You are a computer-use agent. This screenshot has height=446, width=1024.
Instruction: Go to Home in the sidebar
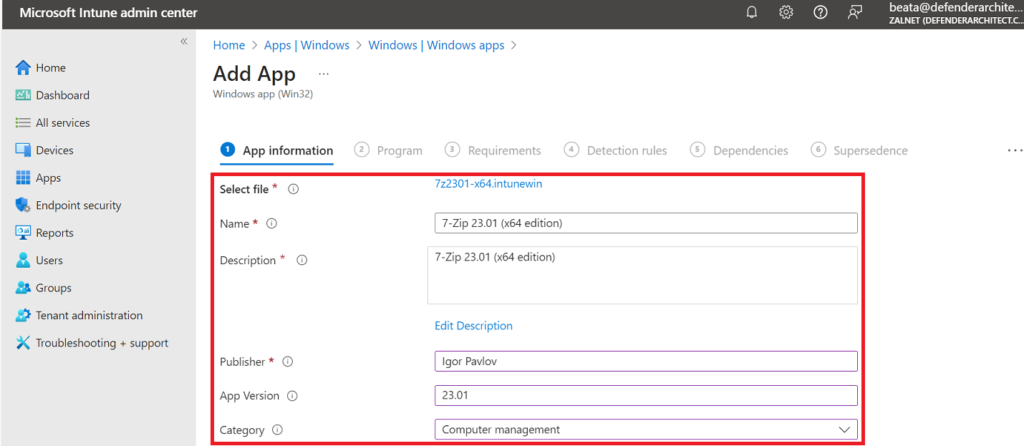pyautogui.click(x=51, y=68)
